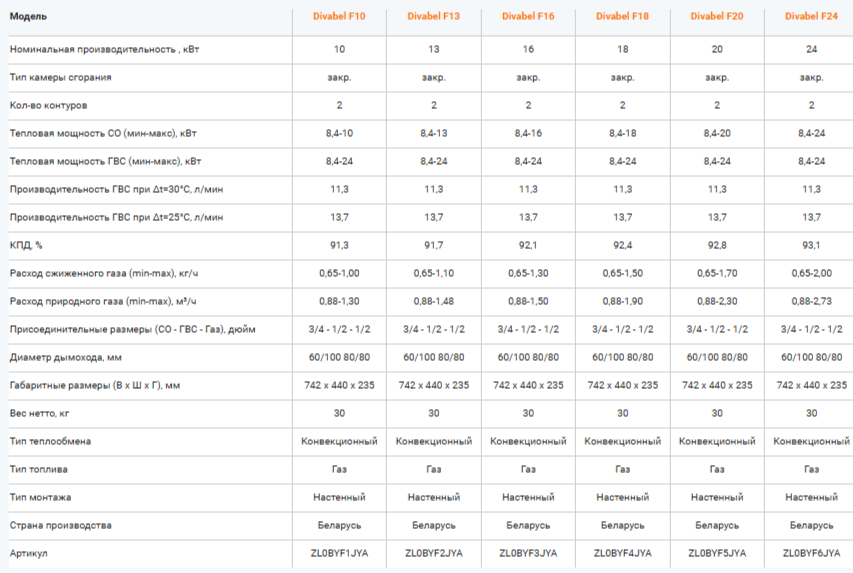Click row label 'Производительность ГВС при Δt=30°C'
The height and width of the screenshot is (573, 853).
point(99,189)
